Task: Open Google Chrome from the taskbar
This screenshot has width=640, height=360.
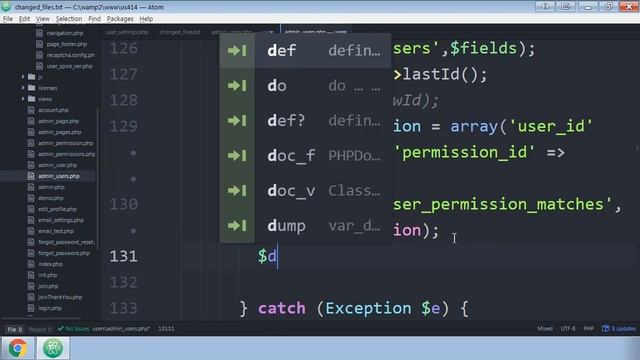Action: [x=18, y=348]
